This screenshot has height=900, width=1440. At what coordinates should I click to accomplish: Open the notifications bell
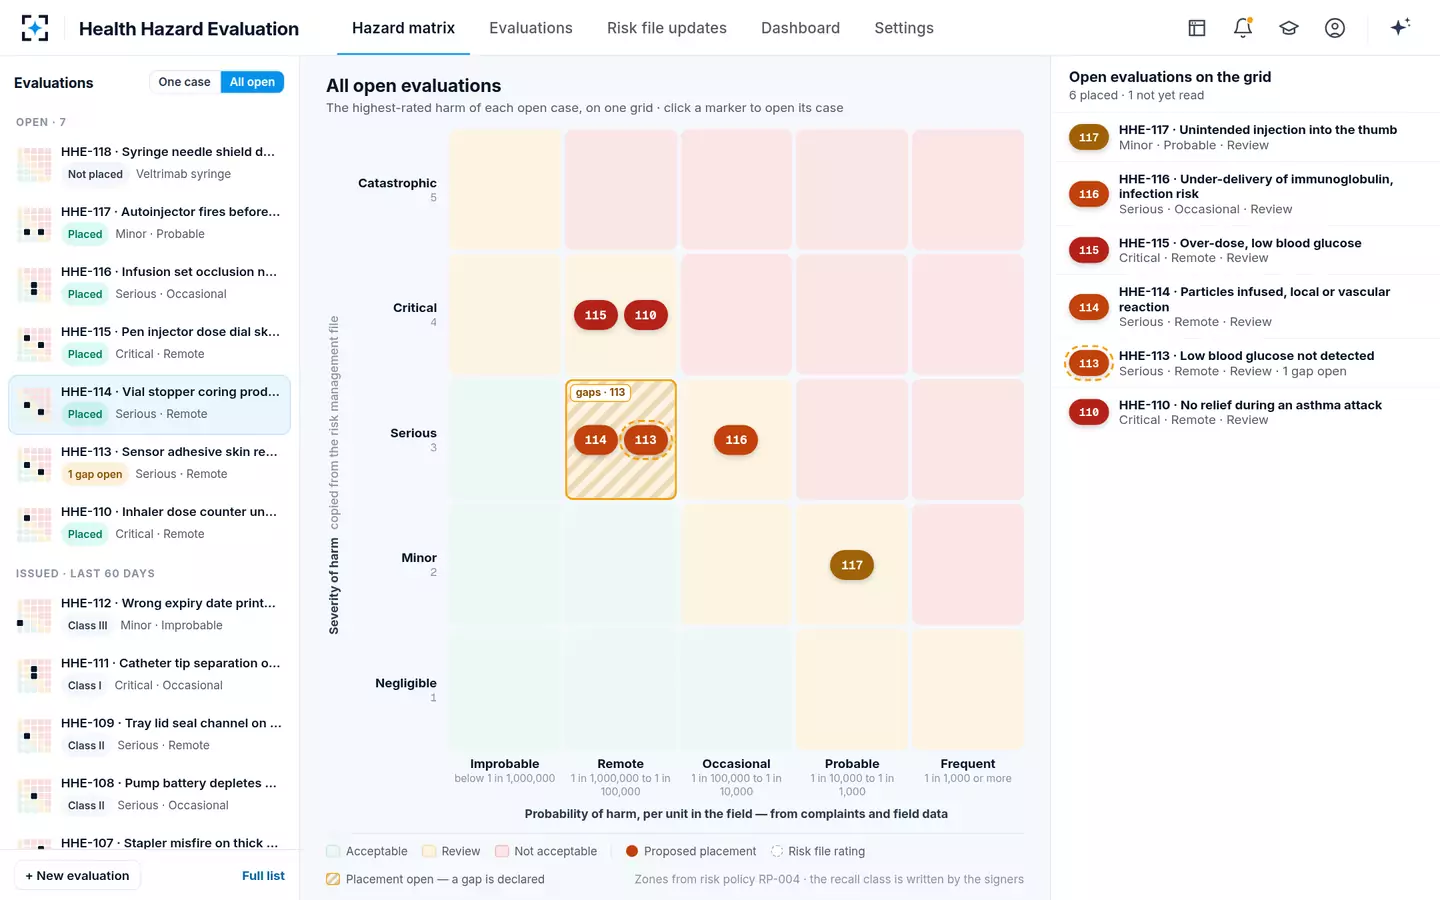[1243, 28]
